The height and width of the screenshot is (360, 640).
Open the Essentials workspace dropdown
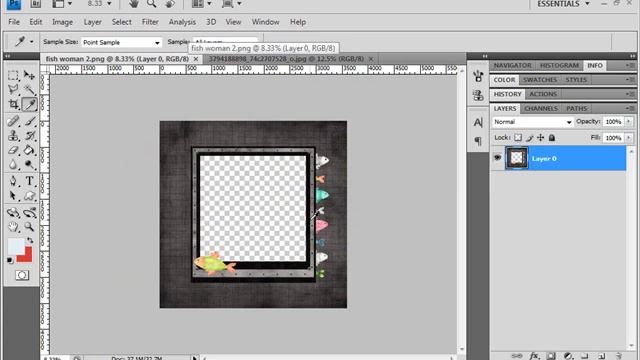click(563, 4)
